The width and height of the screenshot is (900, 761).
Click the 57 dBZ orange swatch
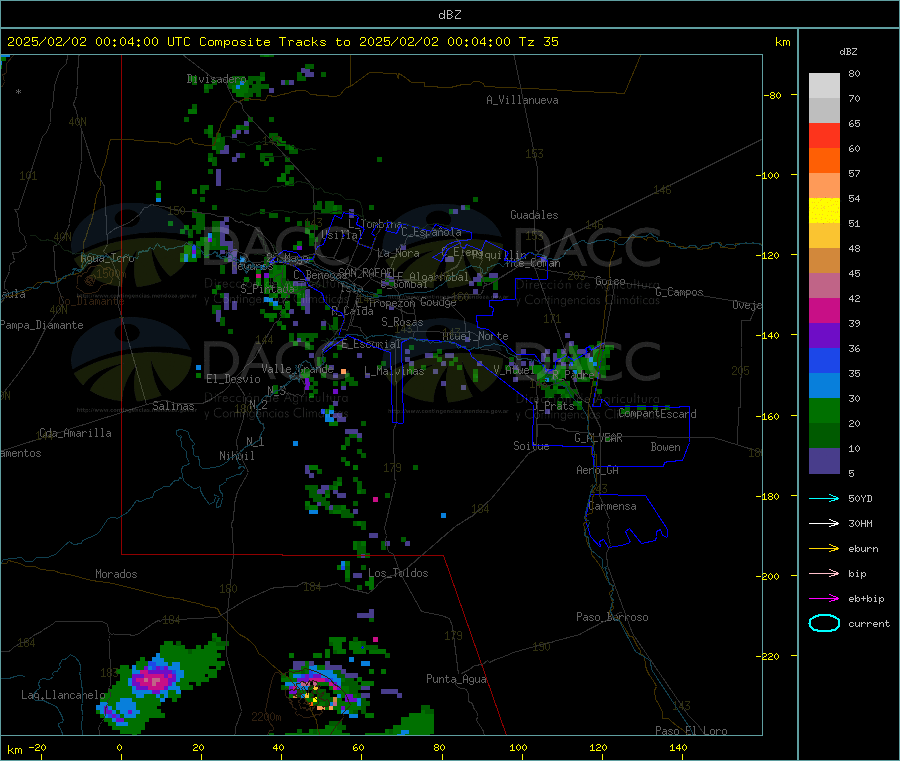click(x=824, y=185)
